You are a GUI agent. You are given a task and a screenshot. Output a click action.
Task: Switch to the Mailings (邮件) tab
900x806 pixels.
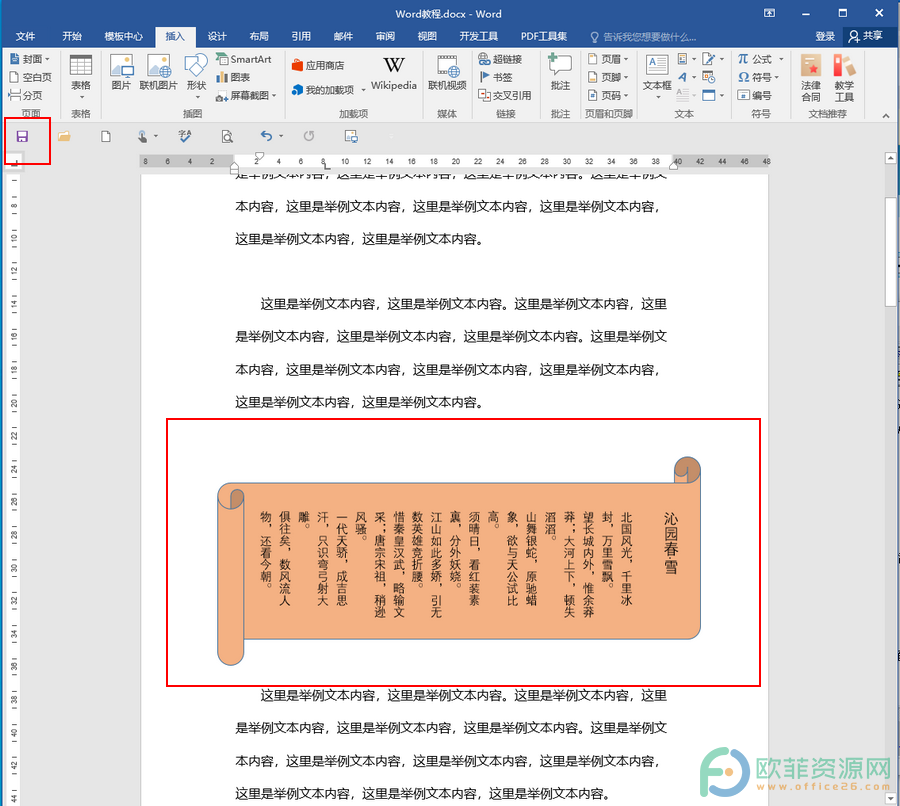343,36
